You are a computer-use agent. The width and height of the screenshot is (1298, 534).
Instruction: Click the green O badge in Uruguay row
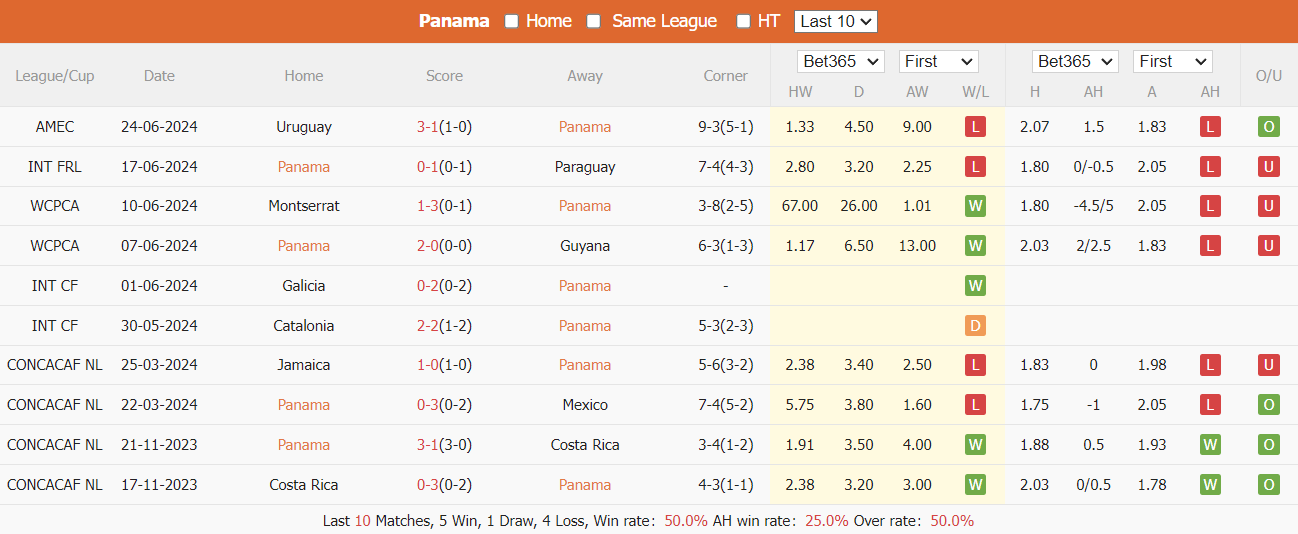tap(1269, 127)
